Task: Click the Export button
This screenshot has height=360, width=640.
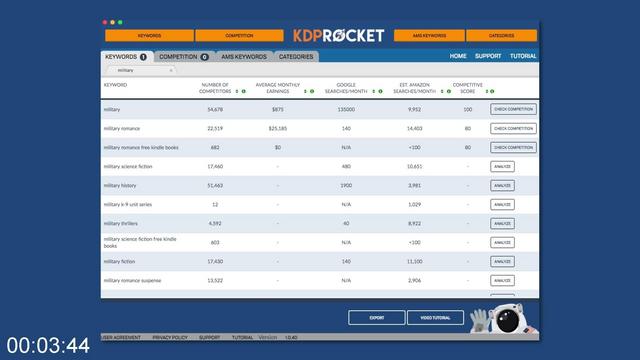Action: 376,318
